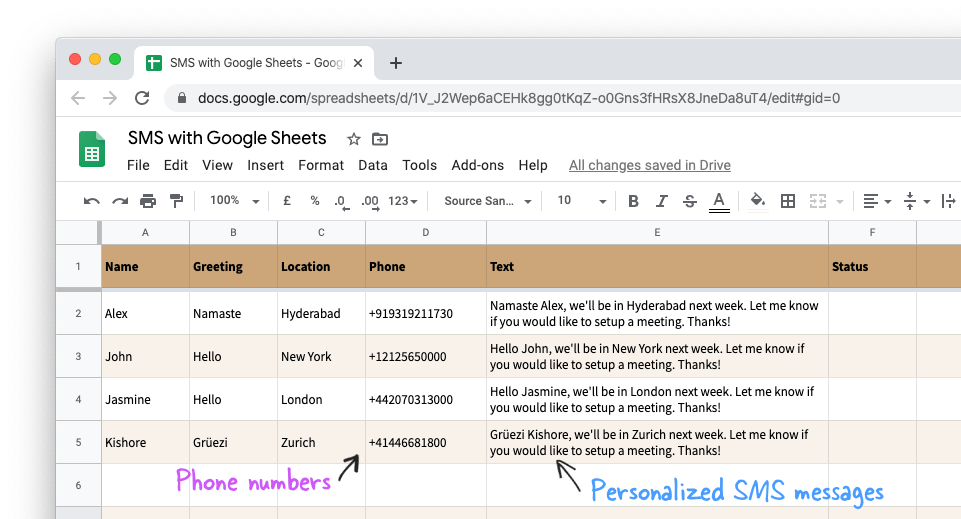Image resolution: width=961 pixels, height=519 pixels.
Task: Open a new browser tab
Action: 396,63
